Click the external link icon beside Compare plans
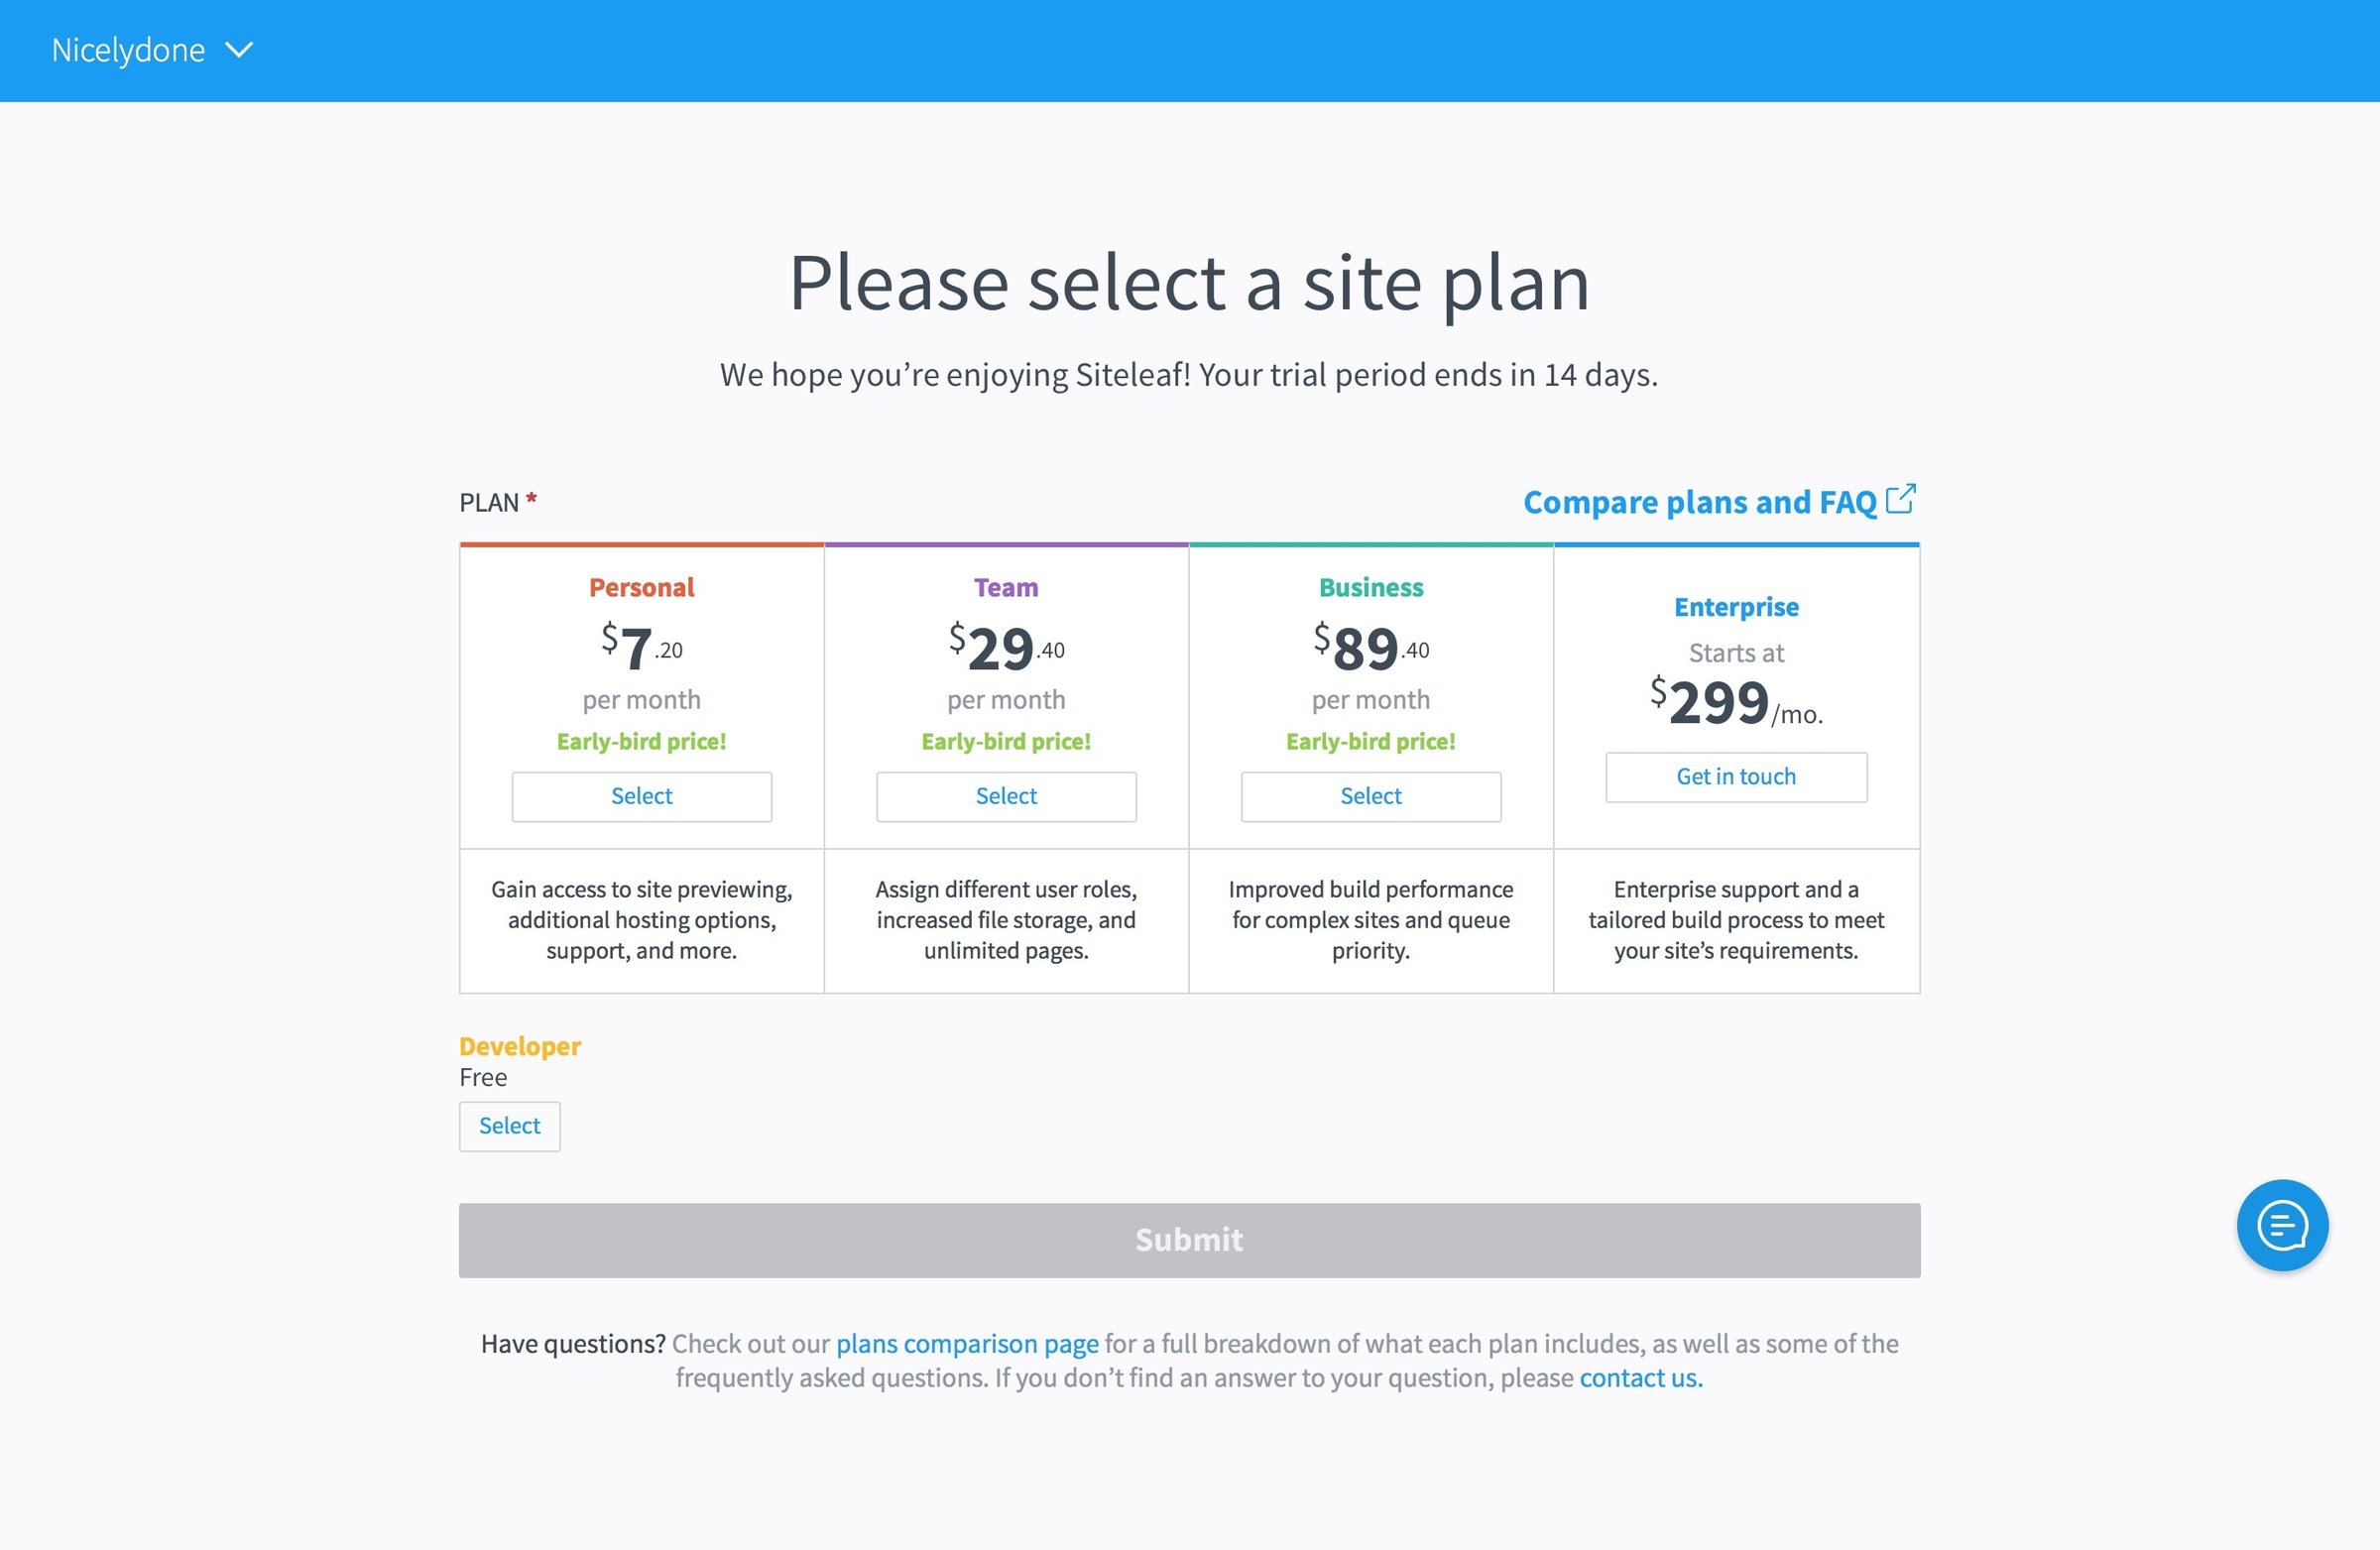2380x1550 pixels. pyautogui.click(x=1900, y=499)
